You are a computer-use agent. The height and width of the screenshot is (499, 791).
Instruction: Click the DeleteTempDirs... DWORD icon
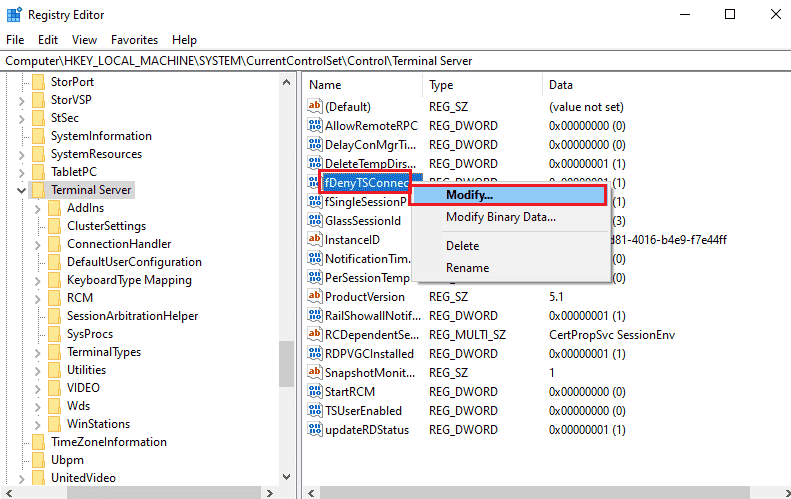tap(315, 163)
